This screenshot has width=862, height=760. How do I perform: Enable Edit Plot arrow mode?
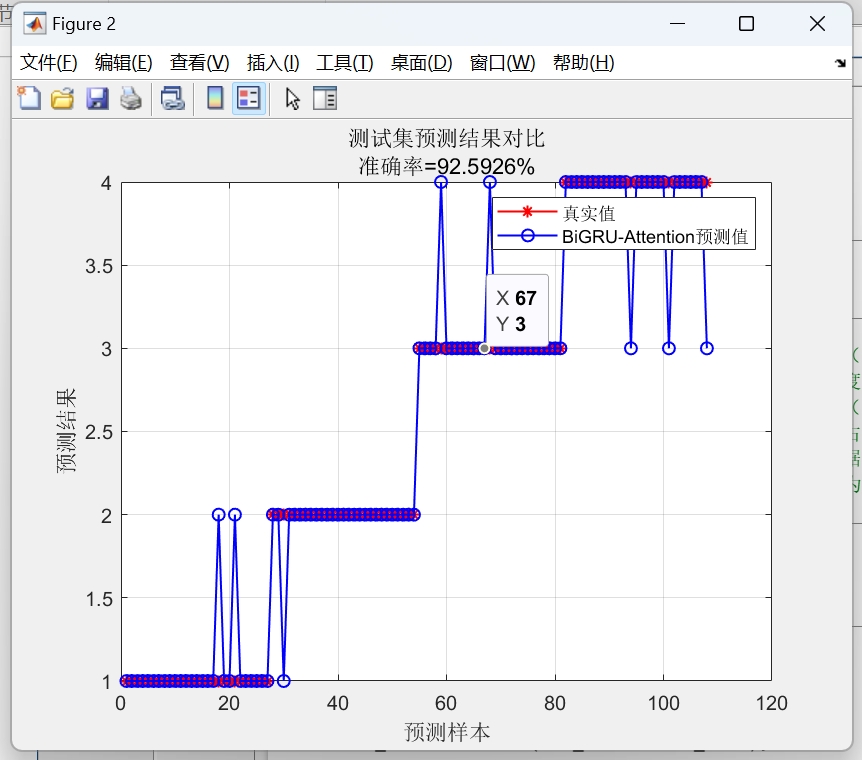coord(290,98)
